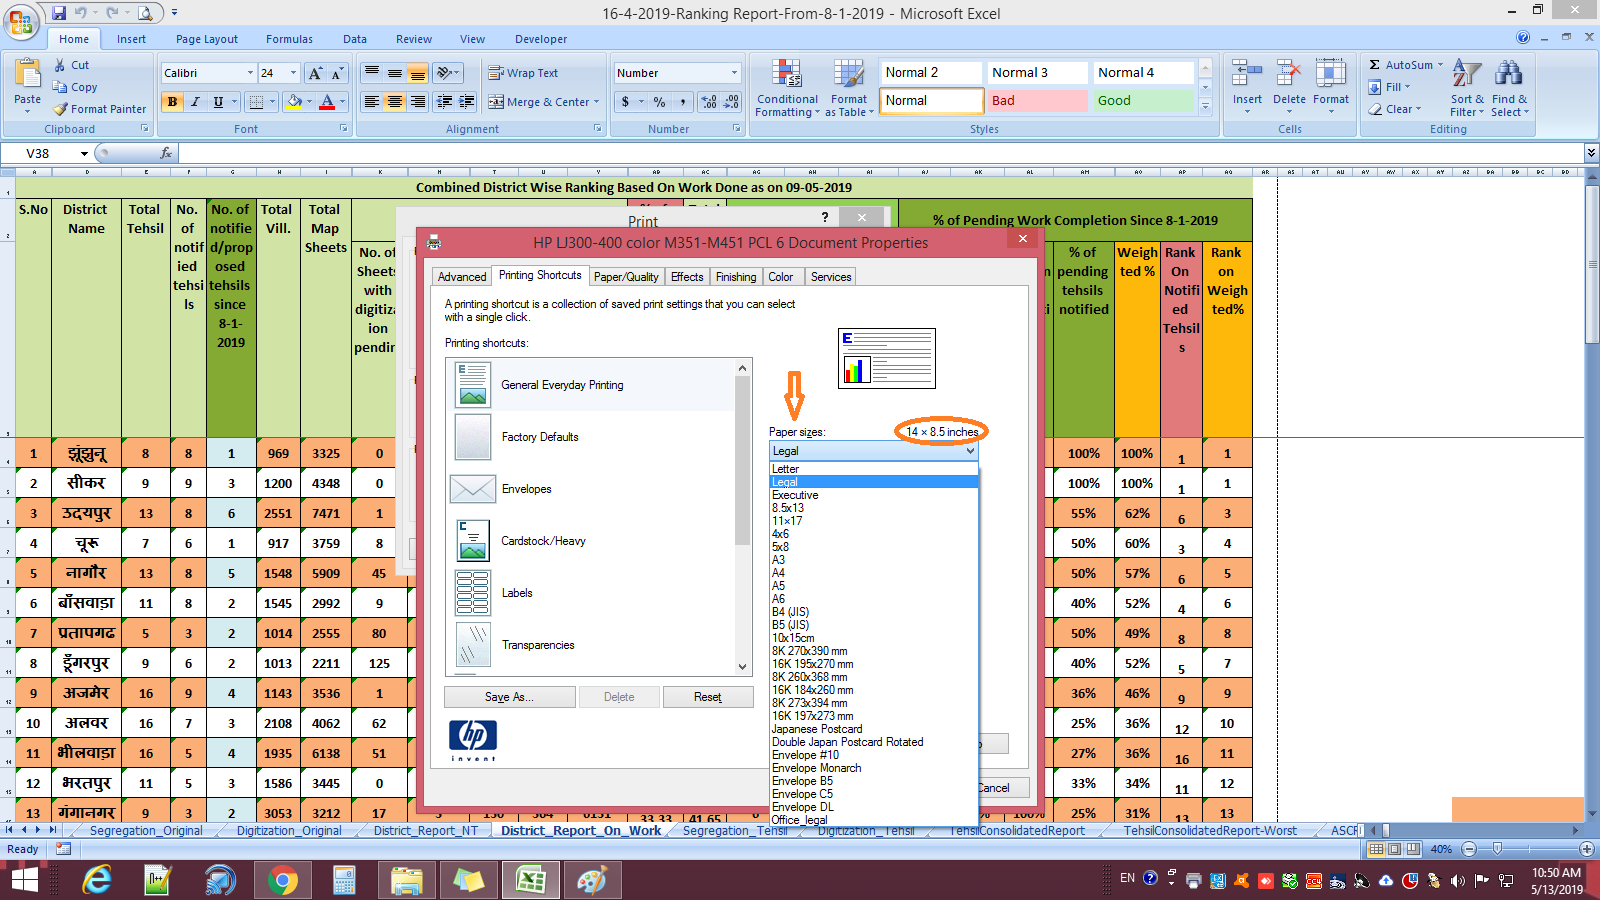The width and height of the screenshot is (1600, 900).
Task: Toggle Bold formatting
Action: (173, 102)
